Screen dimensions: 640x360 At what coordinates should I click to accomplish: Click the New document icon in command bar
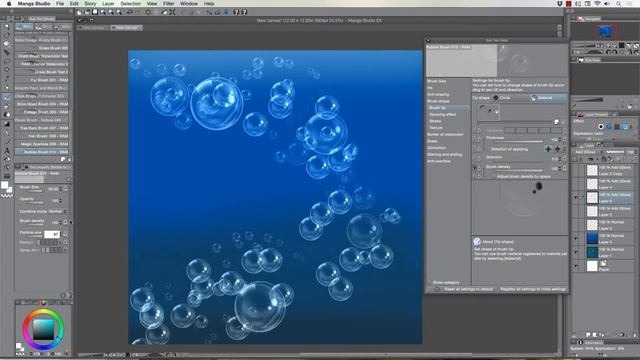click(79, 12)
